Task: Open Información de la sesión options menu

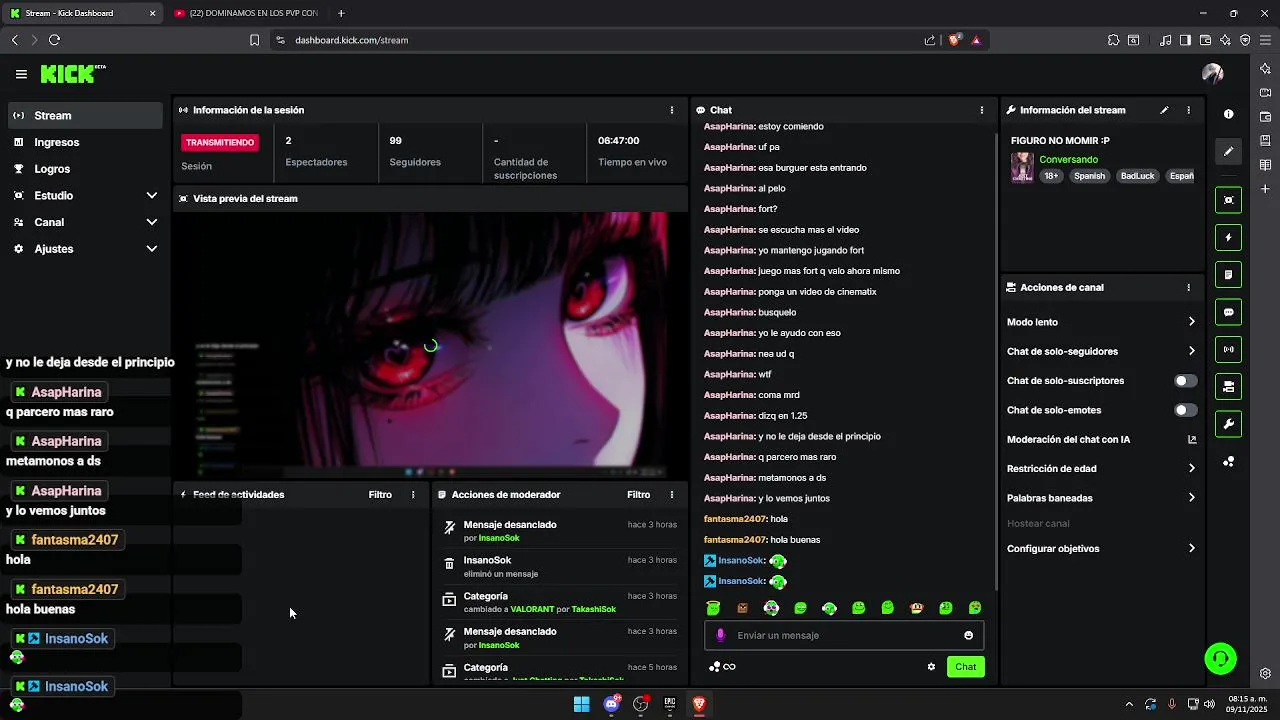Action: [672, 110]
